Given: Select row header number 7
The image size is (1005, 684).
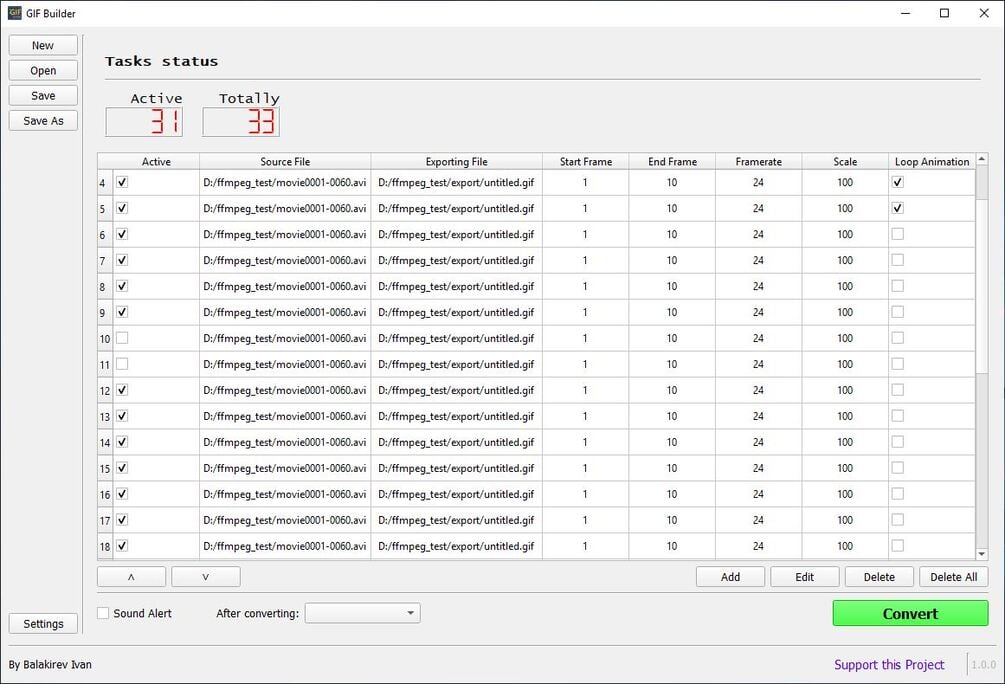Looking at the screenshot, I should [105, 260].
